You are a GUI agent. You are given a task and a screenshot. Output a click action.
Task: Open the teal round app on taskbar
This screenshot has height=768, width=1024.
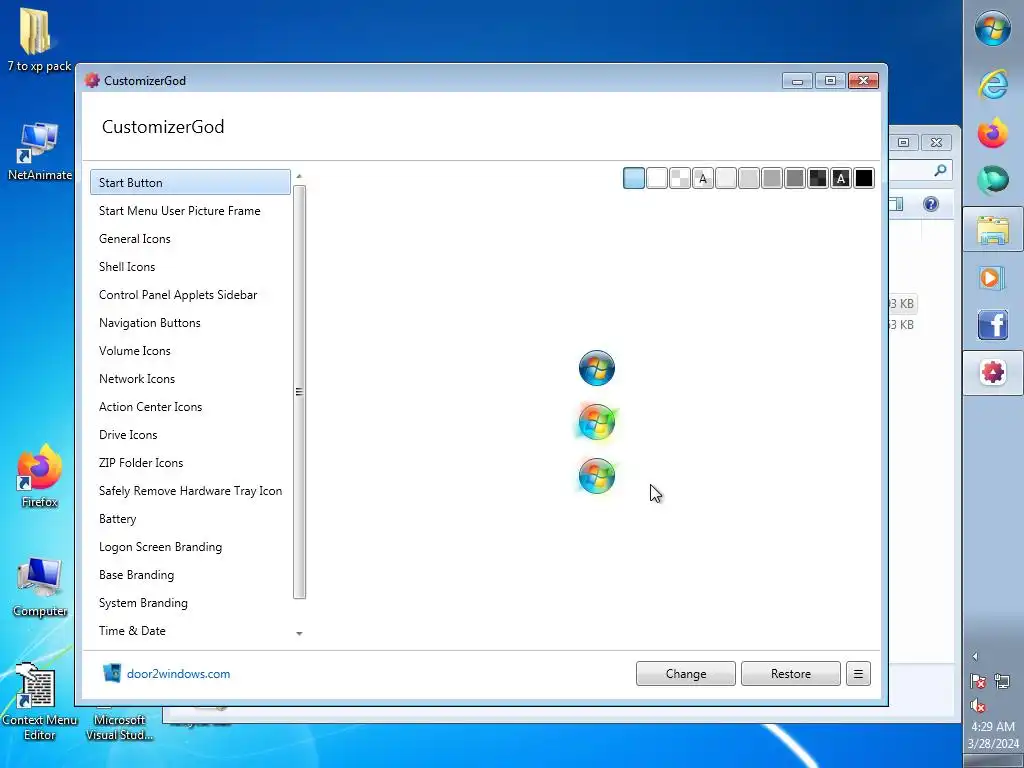[993, 180]
